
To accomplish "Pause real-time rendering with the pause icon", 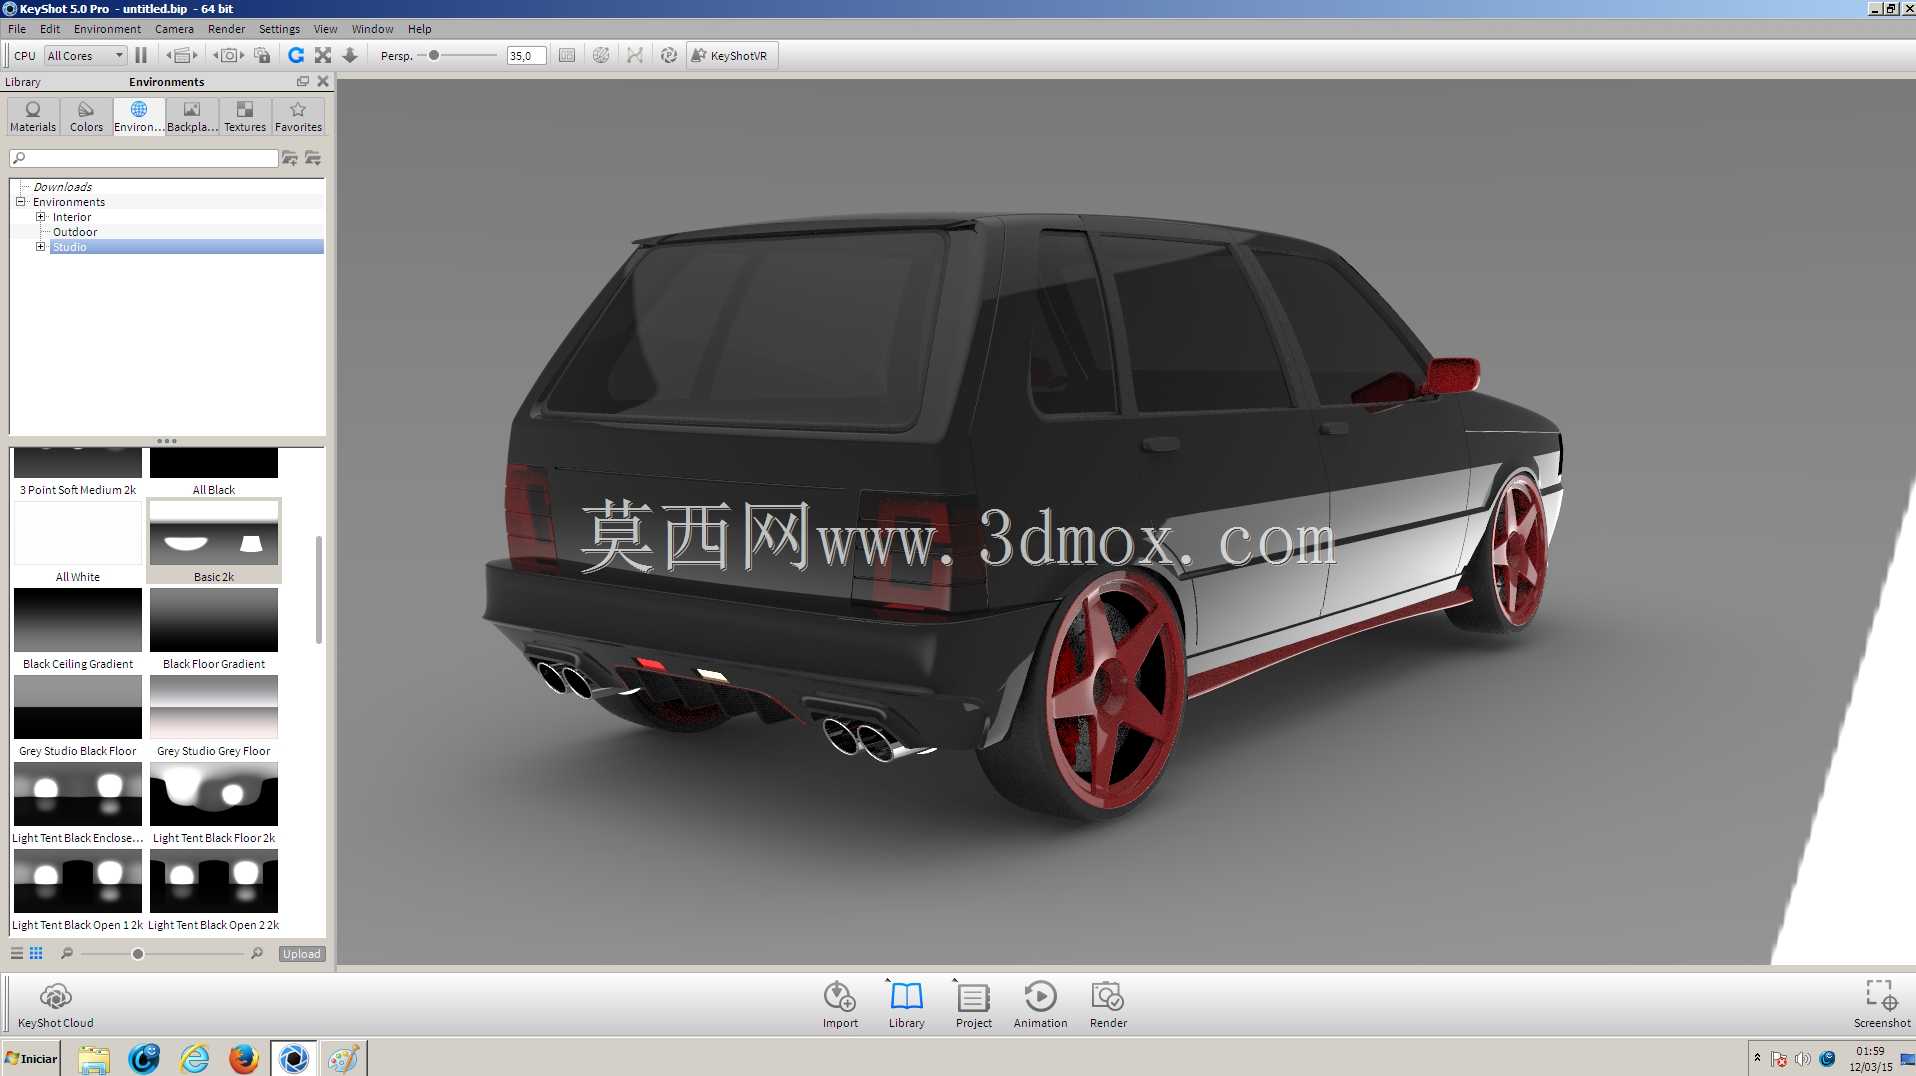I will click(x=141, y=56).
